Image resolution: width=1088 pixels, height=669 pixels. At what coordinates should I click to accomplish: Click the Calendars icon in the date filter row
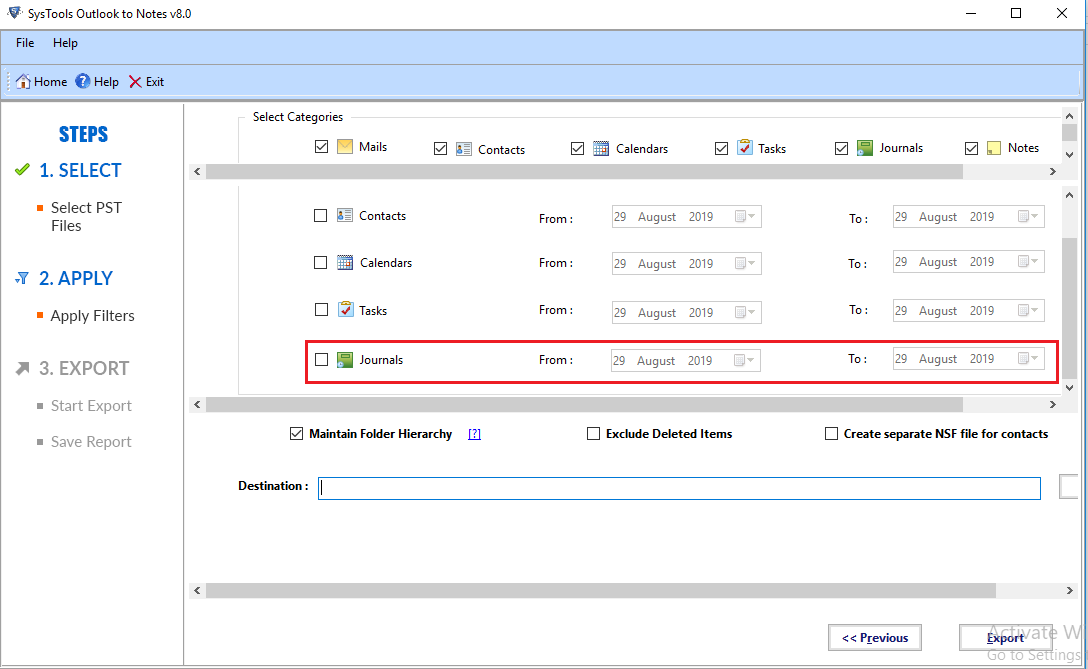pyautogui.click(x=345, y=262)
